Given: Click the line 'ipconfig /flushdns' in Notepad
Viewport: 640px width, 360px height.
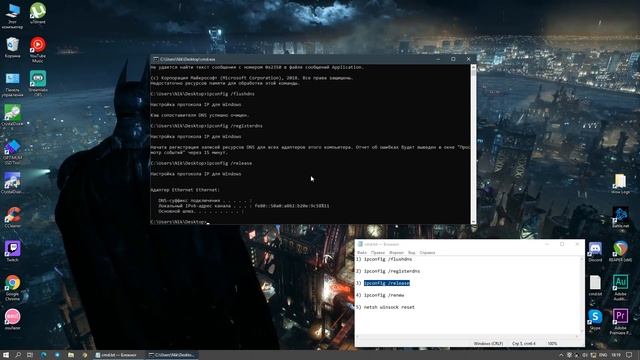Looking at the screenshot, I should (x=388, y=259).
